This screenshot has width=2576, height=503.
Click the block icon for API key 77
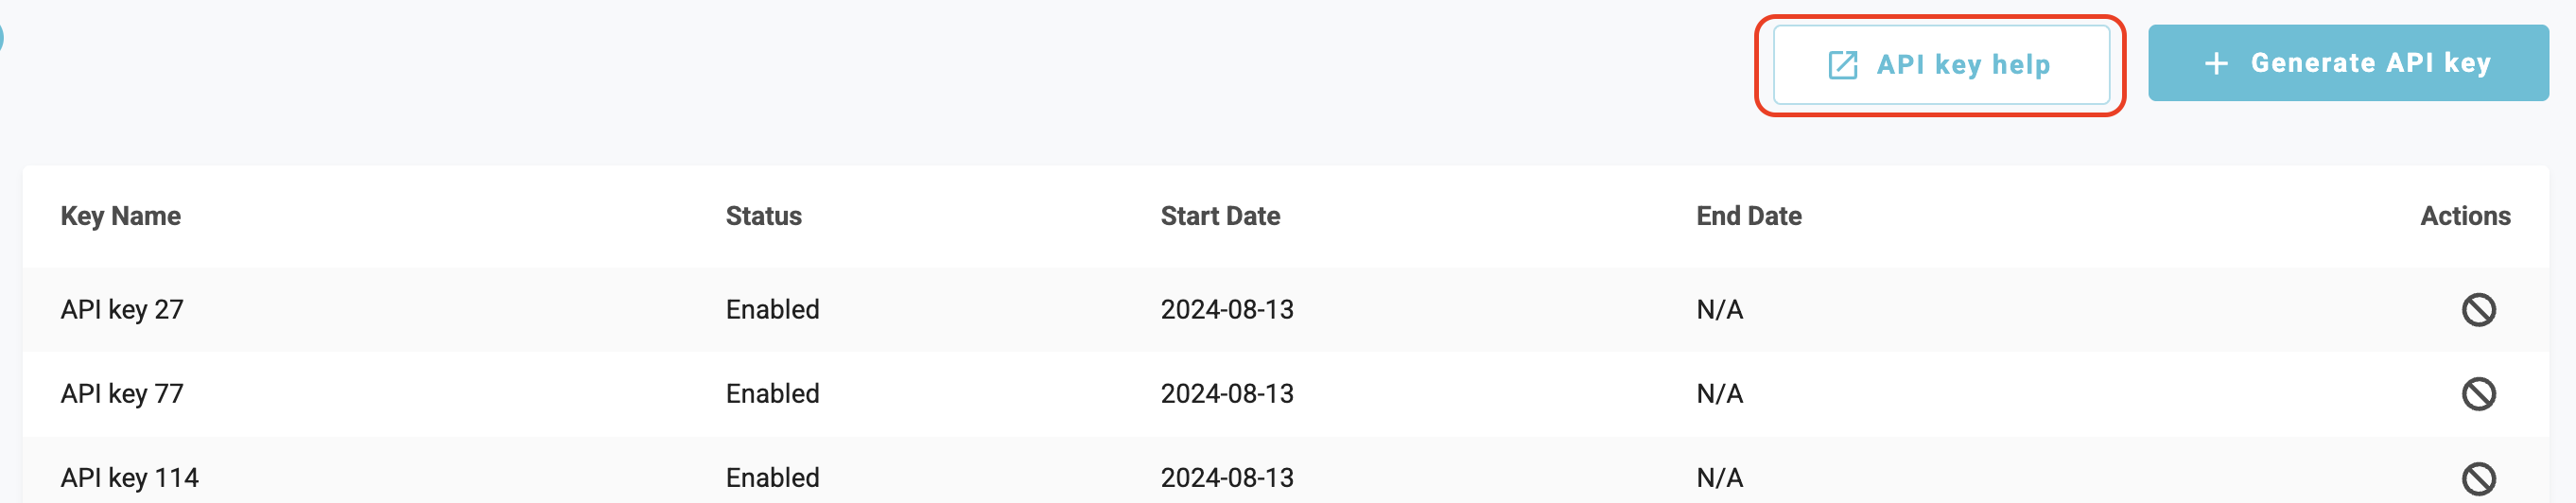coord(2478,394)
